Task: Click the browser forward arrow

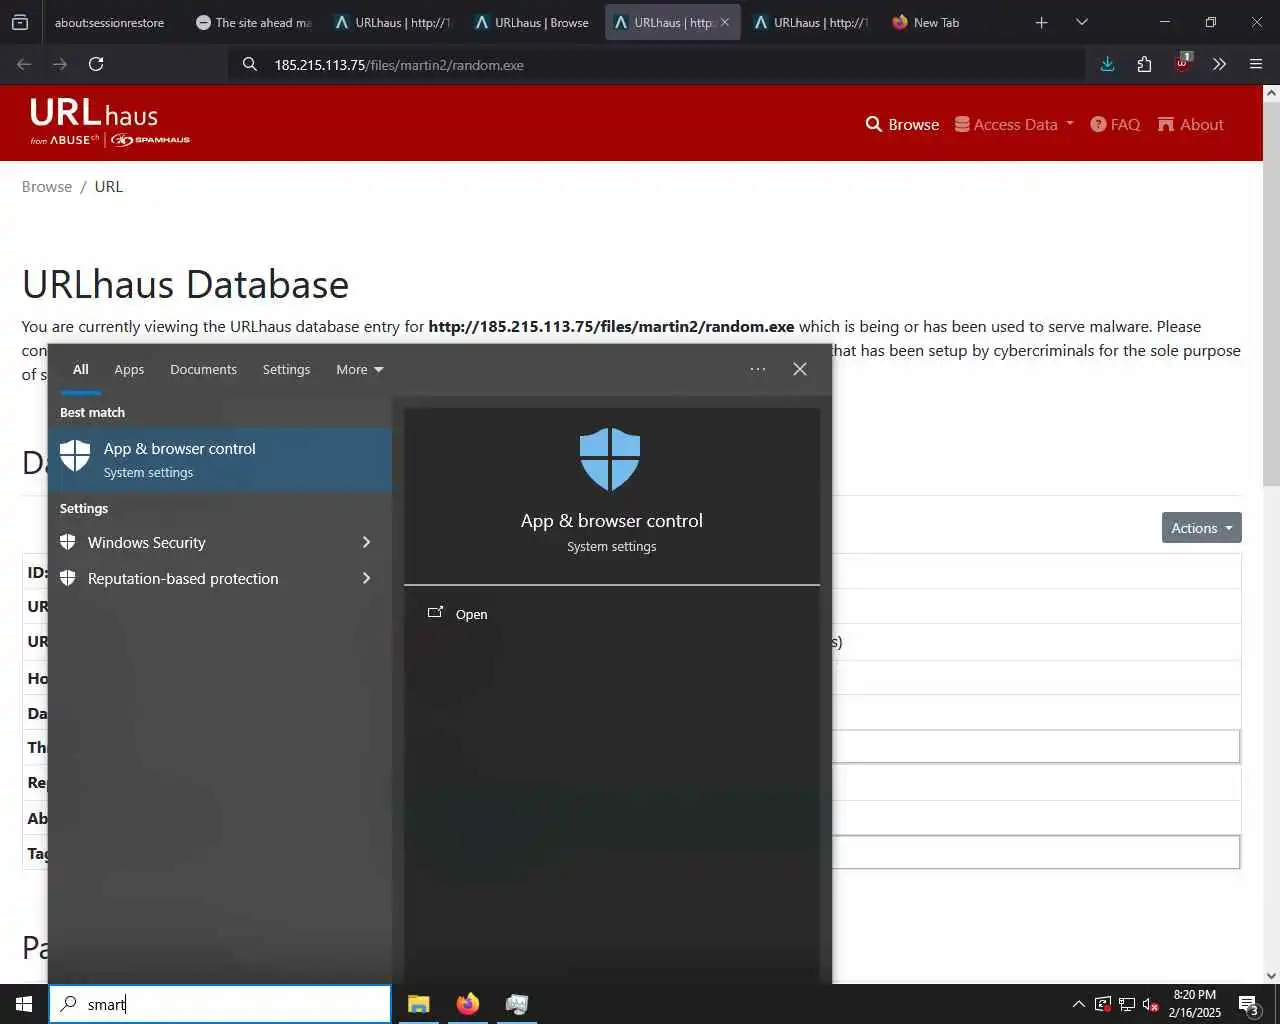Action: [x=60, y=64]
